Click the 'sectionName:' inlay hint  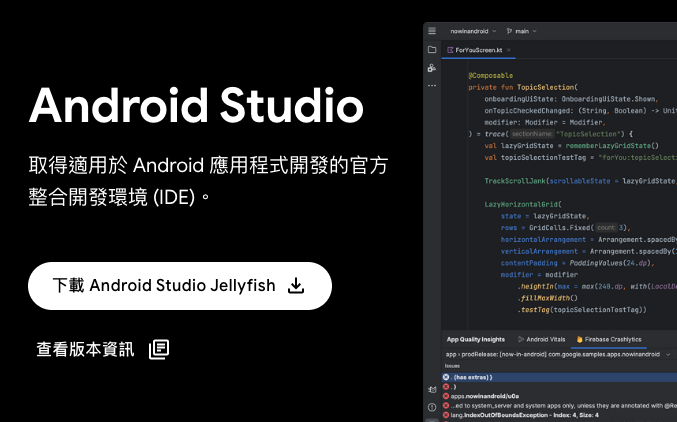click(531, 134)
